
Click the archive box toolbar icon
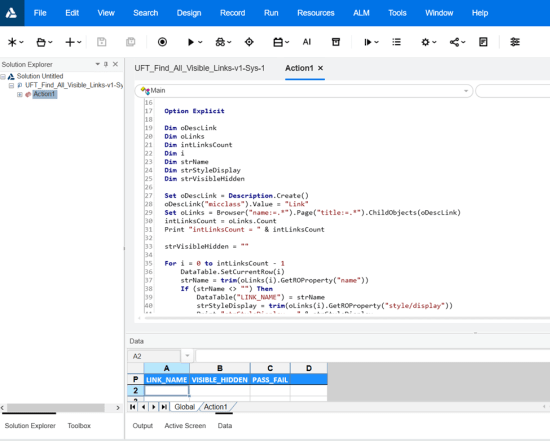[336, 42]
